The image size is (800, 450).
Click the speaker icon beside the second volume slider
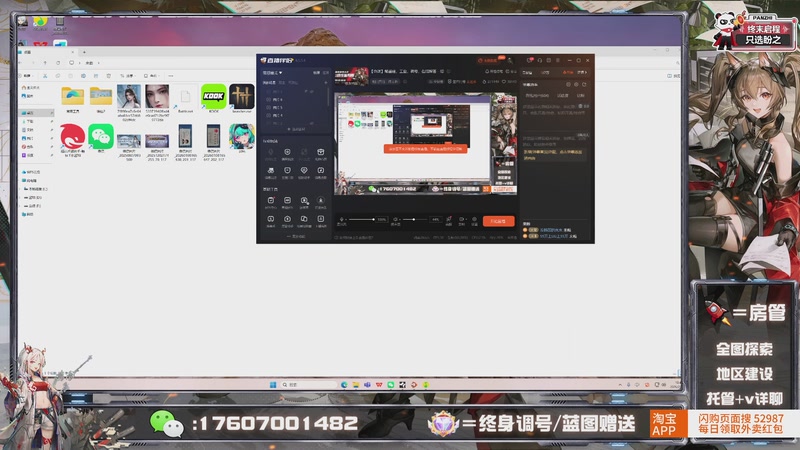pos(395,219)
